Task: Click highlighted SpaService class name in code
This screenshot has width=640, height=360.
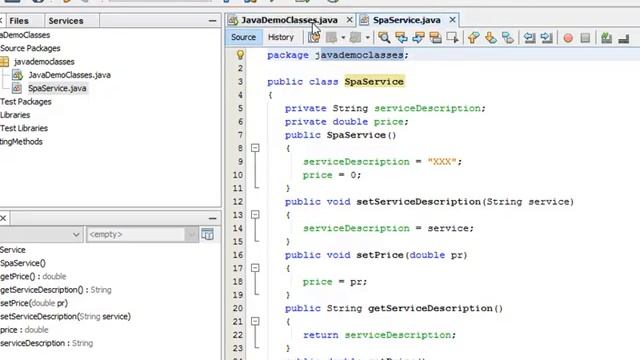Action: 374,82
